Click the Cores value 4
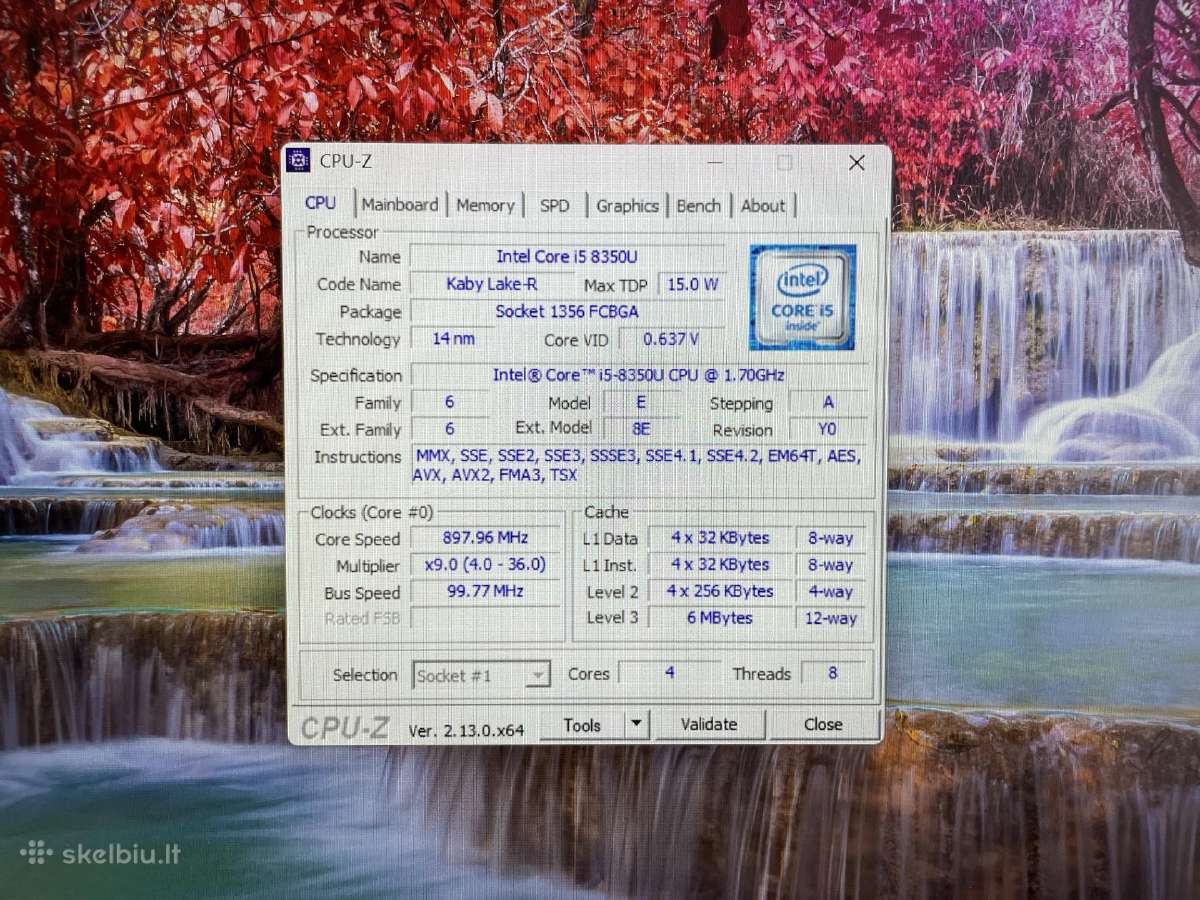1200x900 pixels. click(669, 673)
